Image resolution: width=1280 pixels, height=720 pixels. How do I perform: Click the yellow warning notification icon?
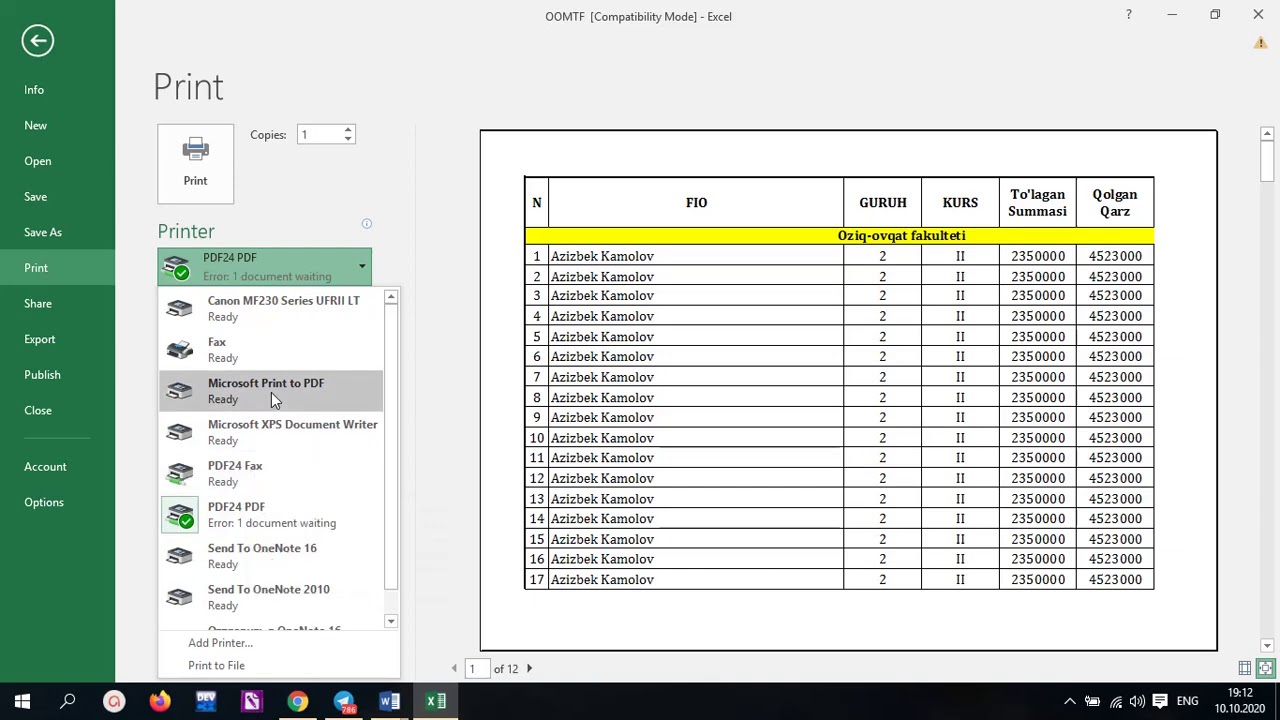tap(1260, 43)
